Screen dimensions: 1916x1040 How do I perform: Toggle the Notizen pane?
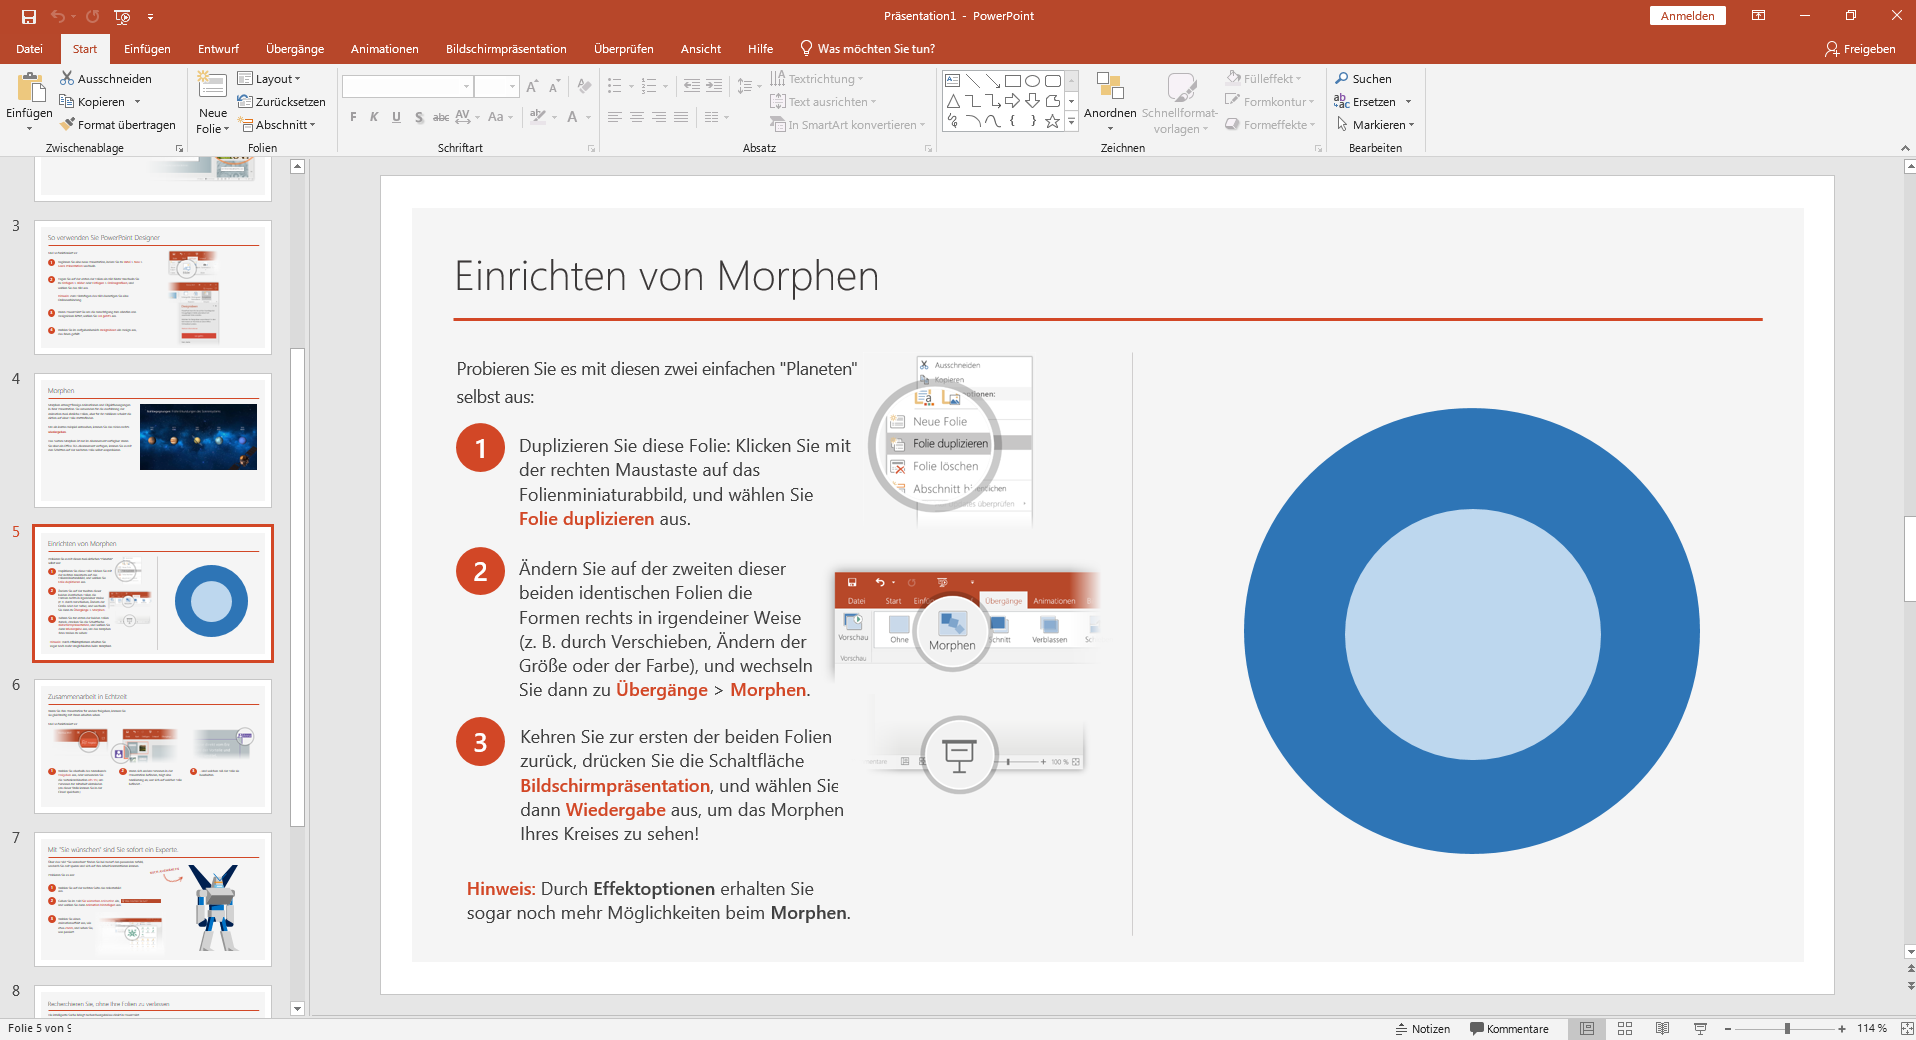[1422, 1028]
